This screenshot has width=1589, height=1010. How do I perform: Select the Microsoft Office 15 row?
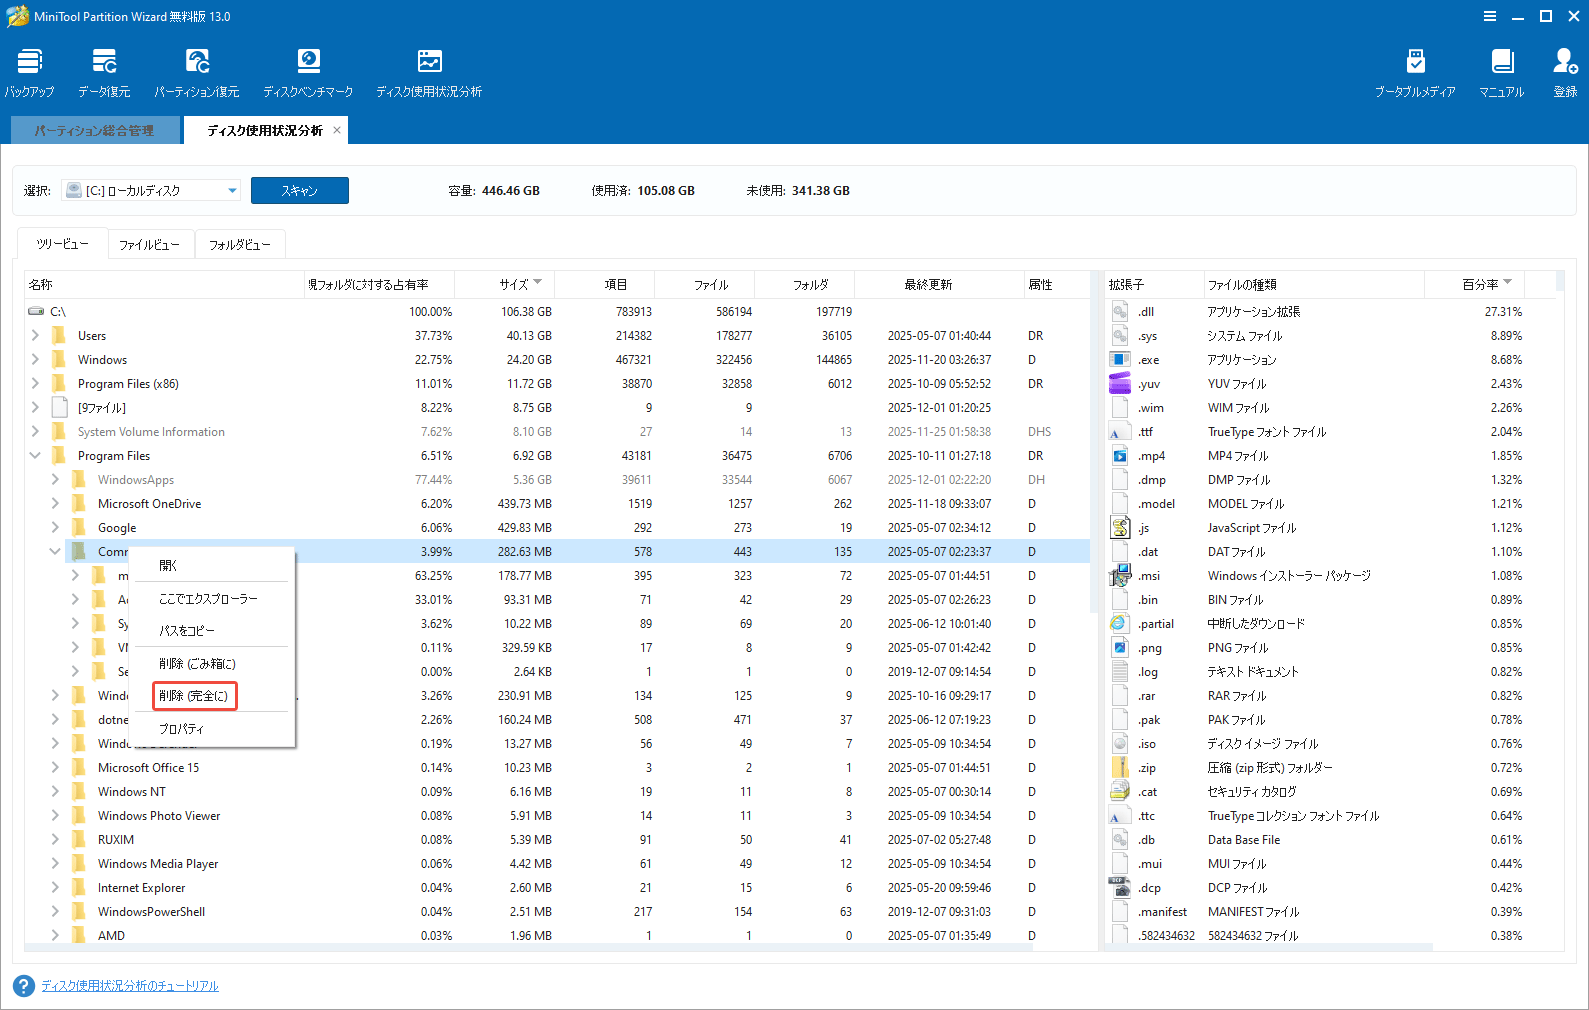point(557,767)
